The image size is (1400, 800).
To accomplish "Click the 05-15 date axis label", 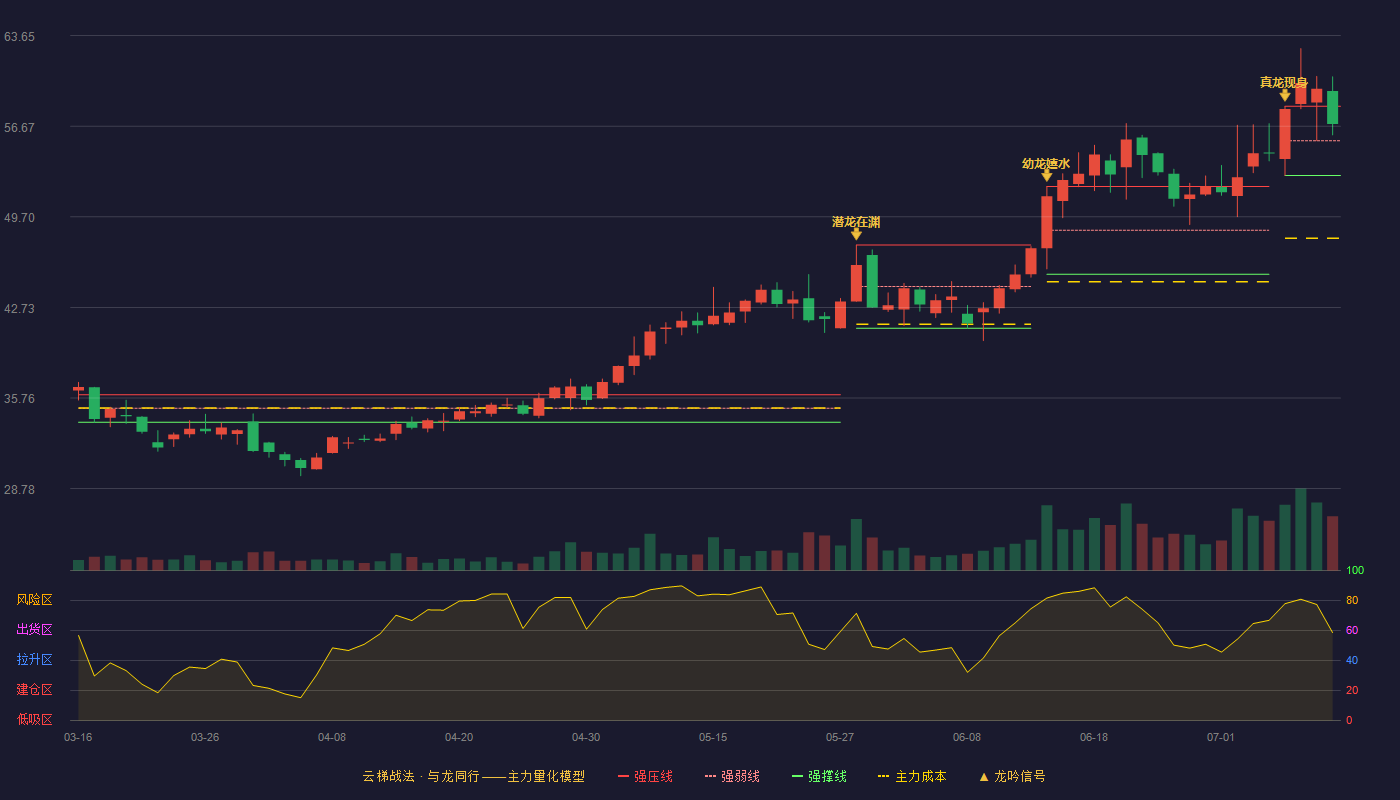I will tap(713, 737).
